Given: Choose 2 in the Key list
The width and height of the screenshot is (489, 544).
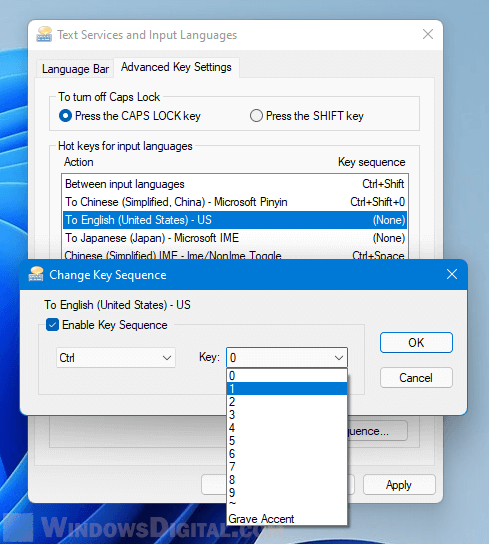Looking at the screenshot, I should (287, 402).
